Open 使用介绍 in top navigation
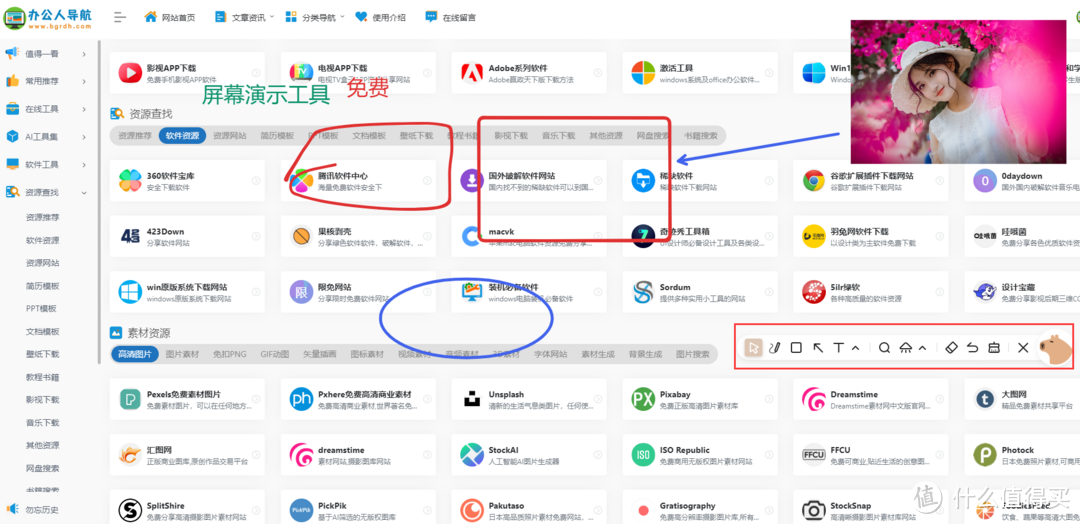The width and height of the screenshot is (1080, 524). pos(380,17)
